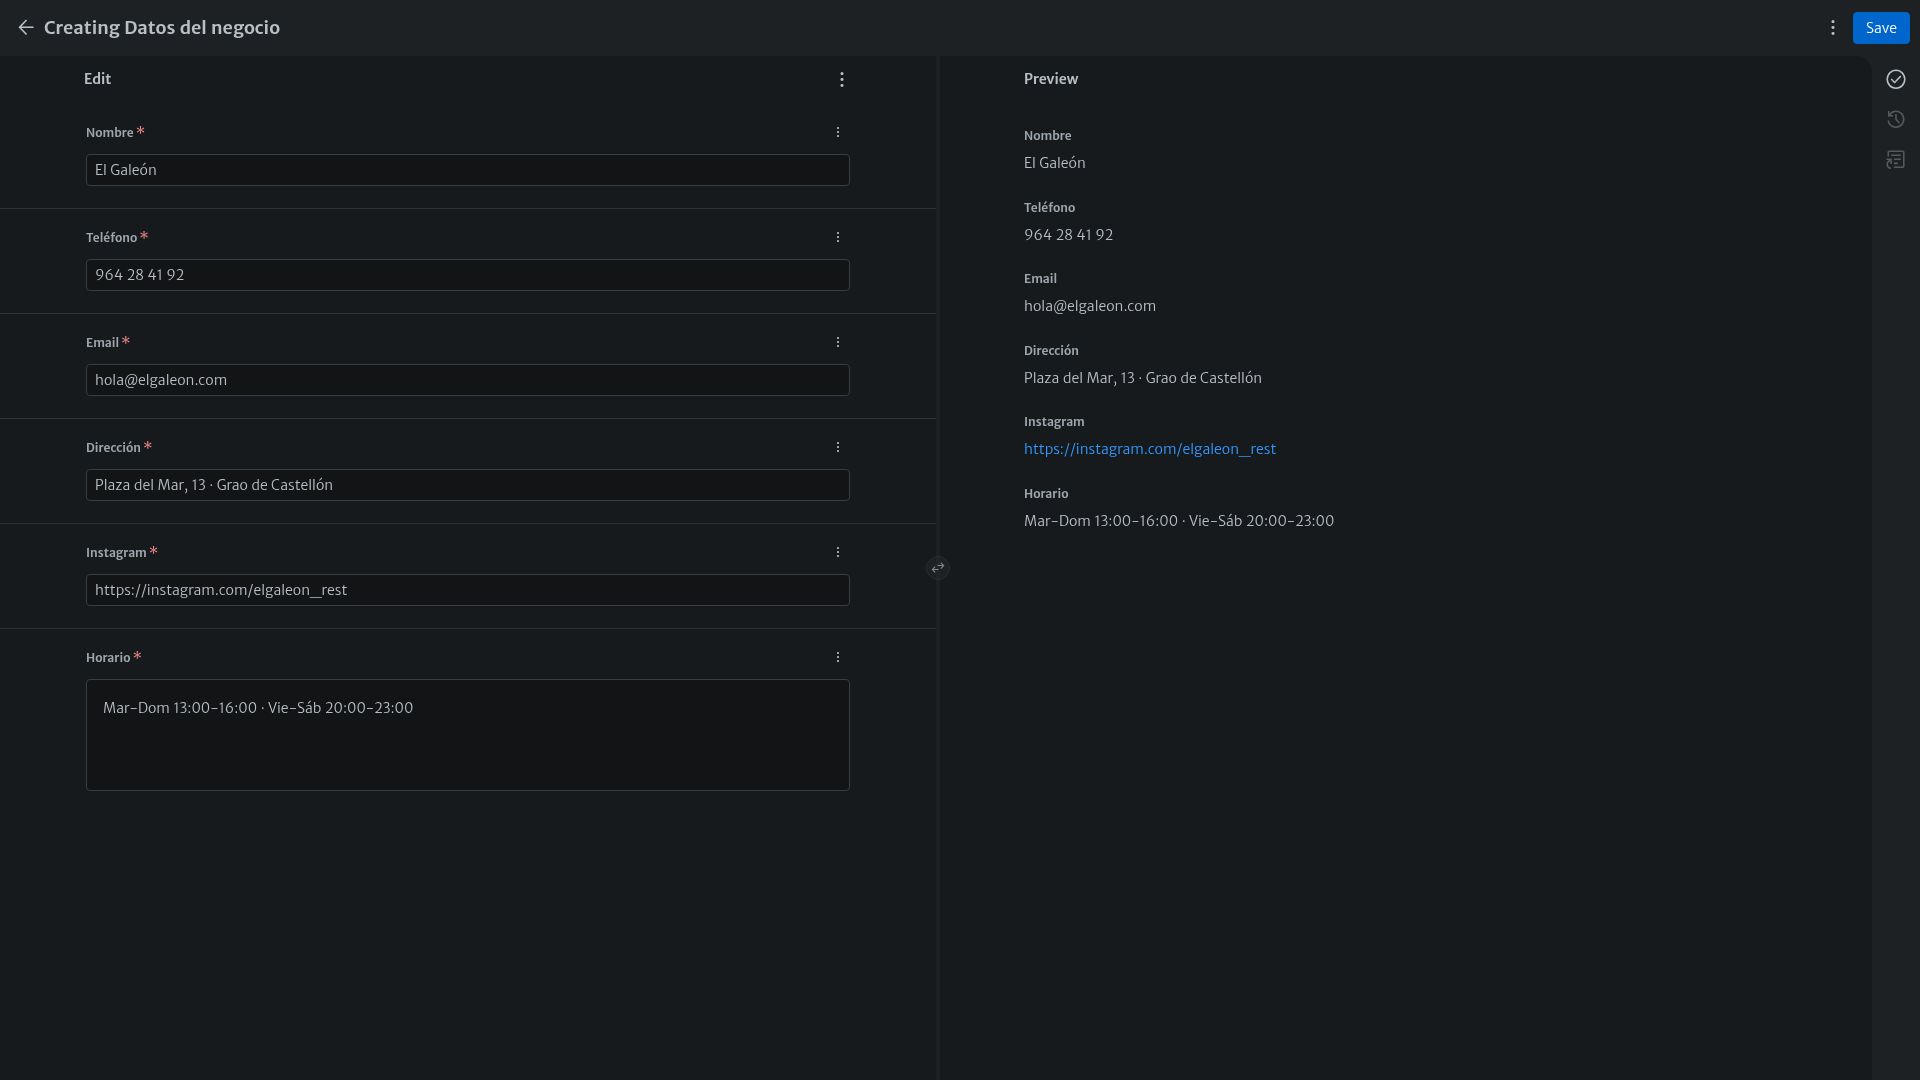Screen dimensions: 1920x1080
Task: Toggle the split-pane swap handle icon
Action: (x=938, y=568)
